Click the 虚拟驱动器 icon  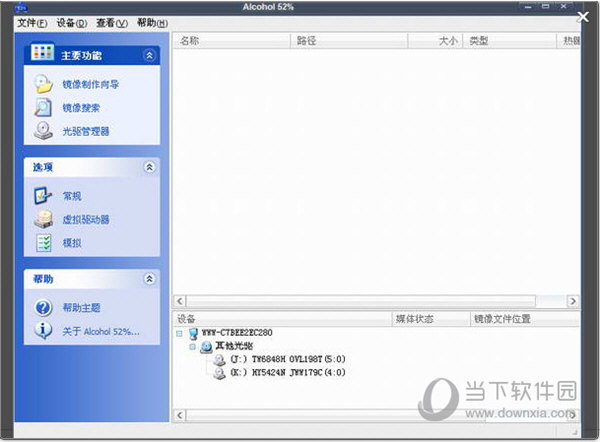pos(43,219)
